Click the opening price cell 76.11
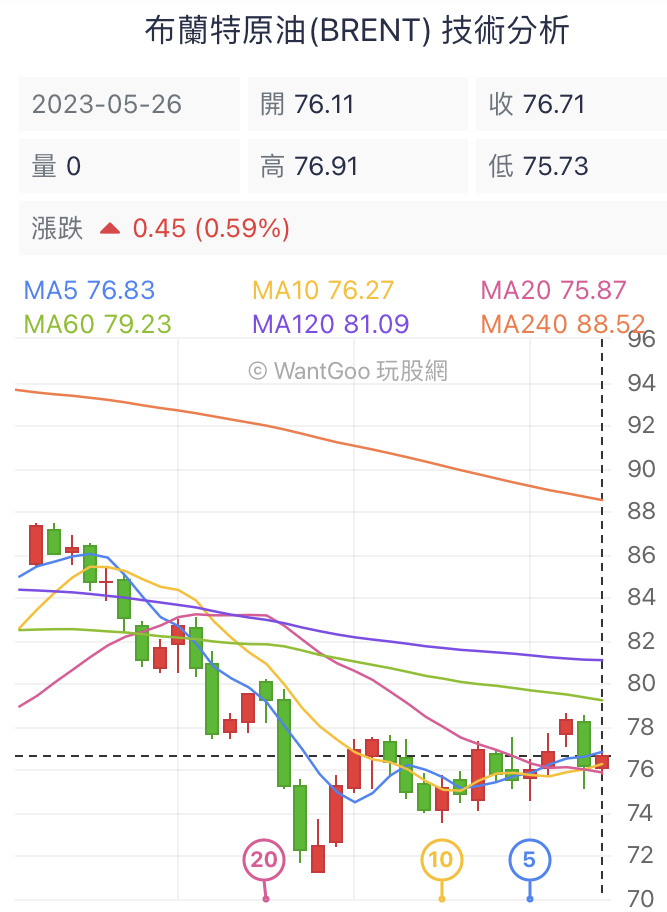The width and height of the screenshot is (667, 912). (x=357, y=104)
